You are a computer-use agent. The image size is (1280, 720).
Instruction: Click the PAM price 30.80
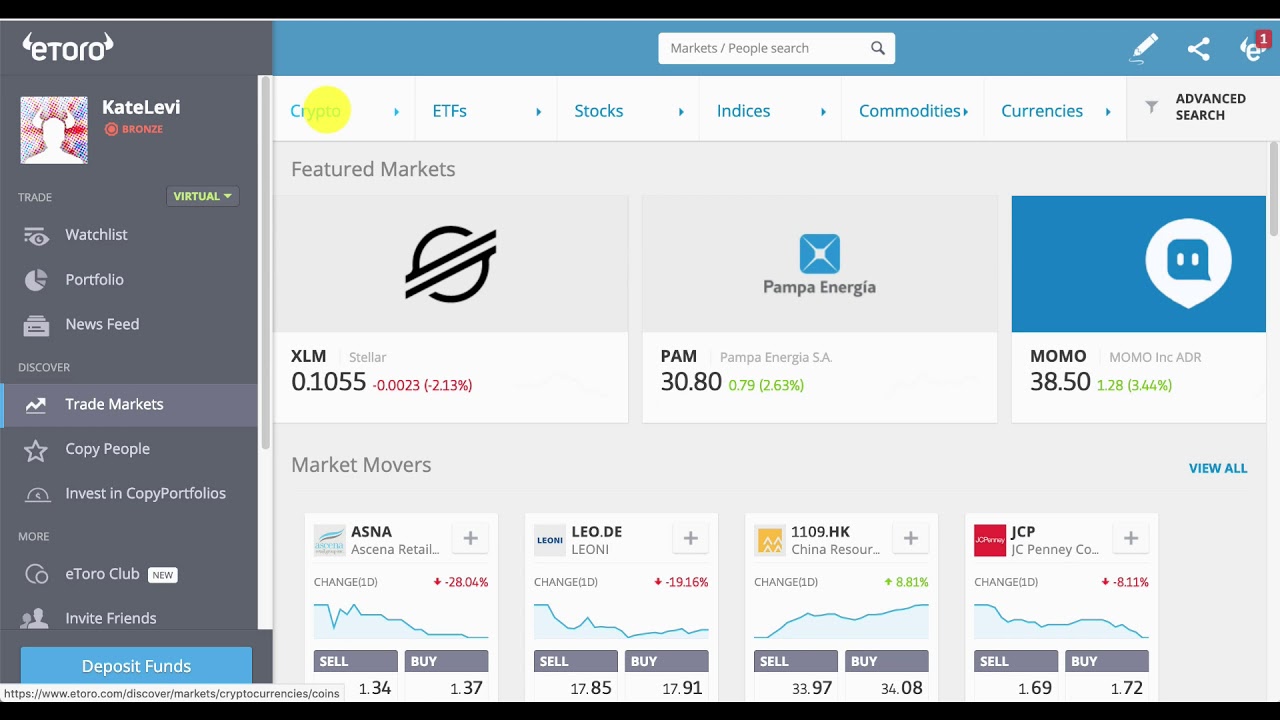coord(691,382)
